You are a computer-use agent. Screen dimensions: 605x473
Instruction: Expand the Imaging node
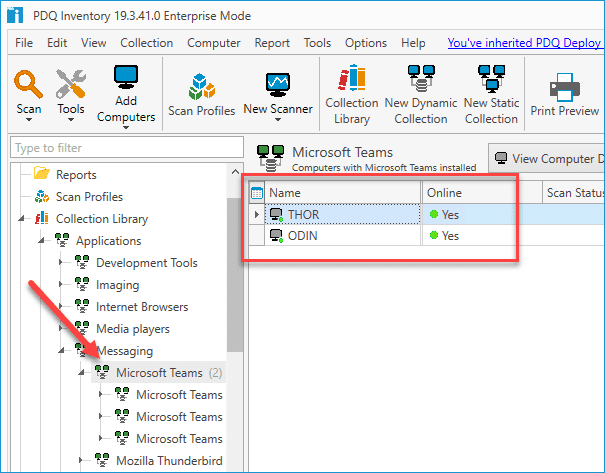61,284
